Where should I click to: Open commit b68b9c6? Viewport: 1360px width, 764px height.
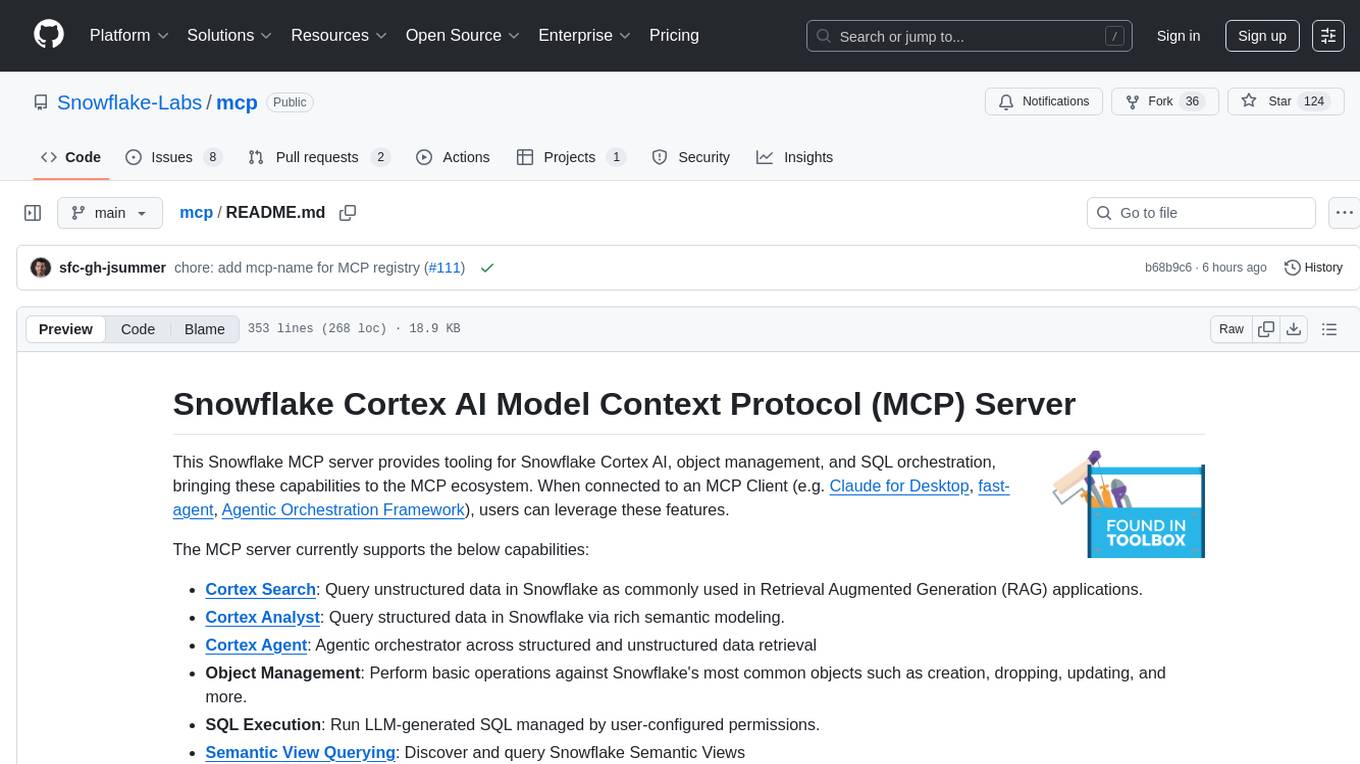click(1168, 268)
